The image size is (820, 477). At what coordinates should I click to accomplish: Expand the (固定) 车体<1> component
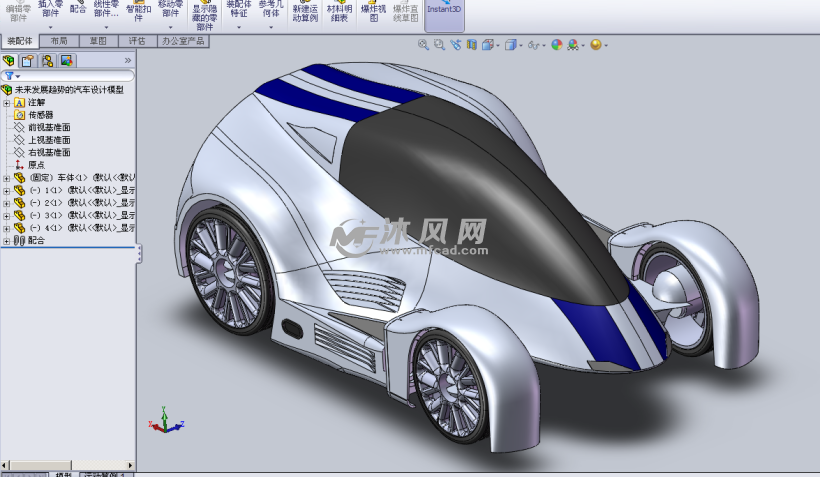pos(7,178)
